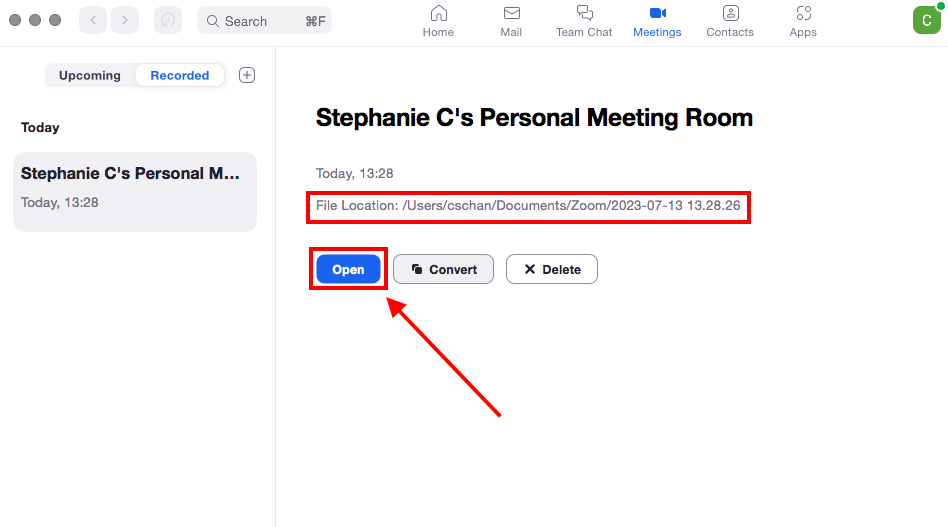
Task: Open the history clock button
Action: [x=168, y=21]
